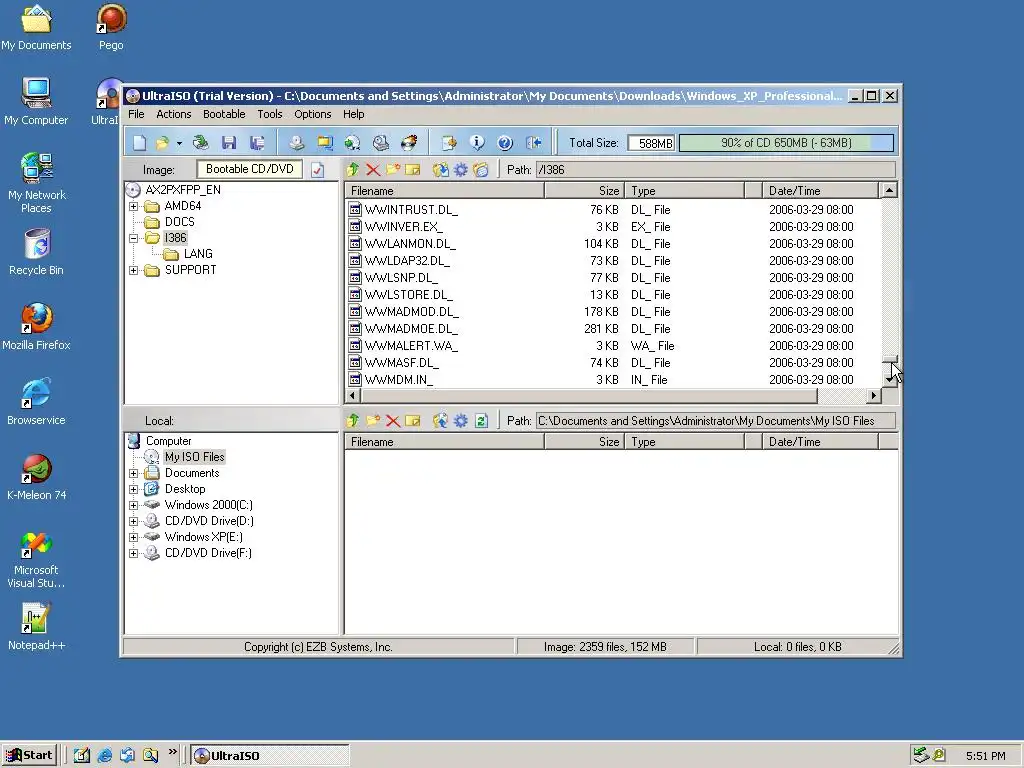Create a new folder in the local pane
This screenshot has height=768, width=1024.
click(373, 421)
